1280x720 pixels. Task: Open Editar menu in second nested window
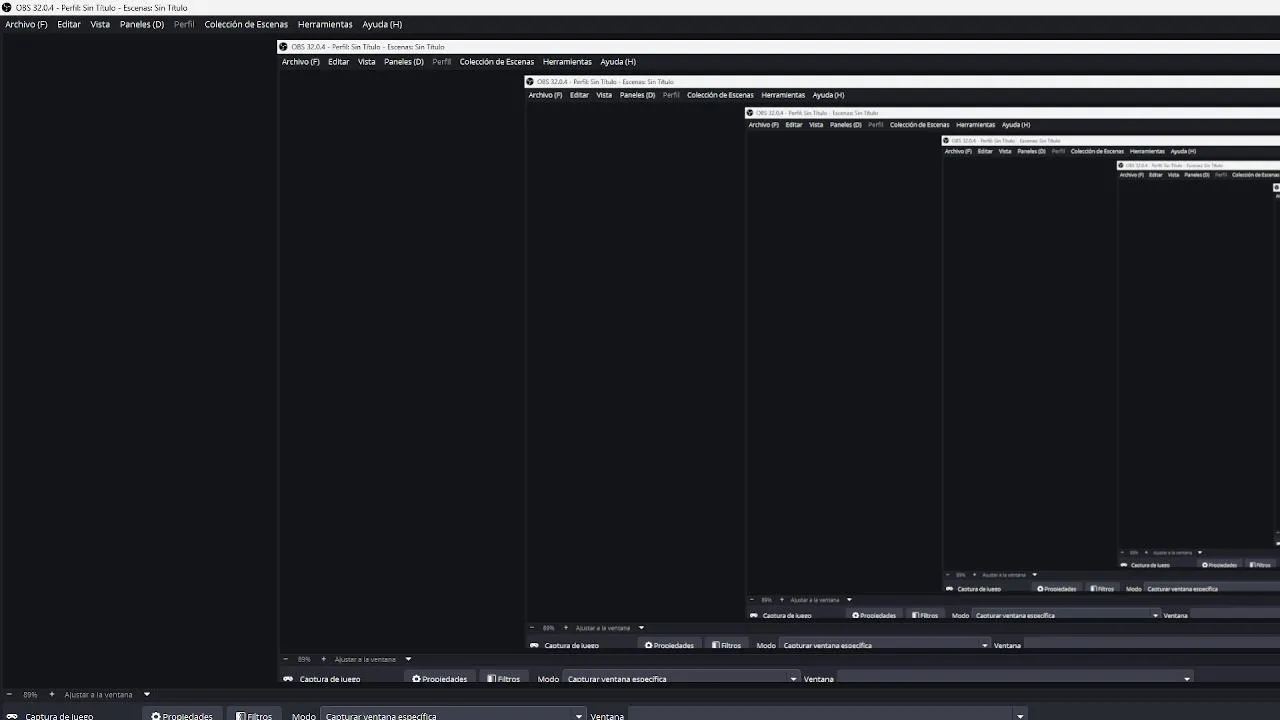579,95
